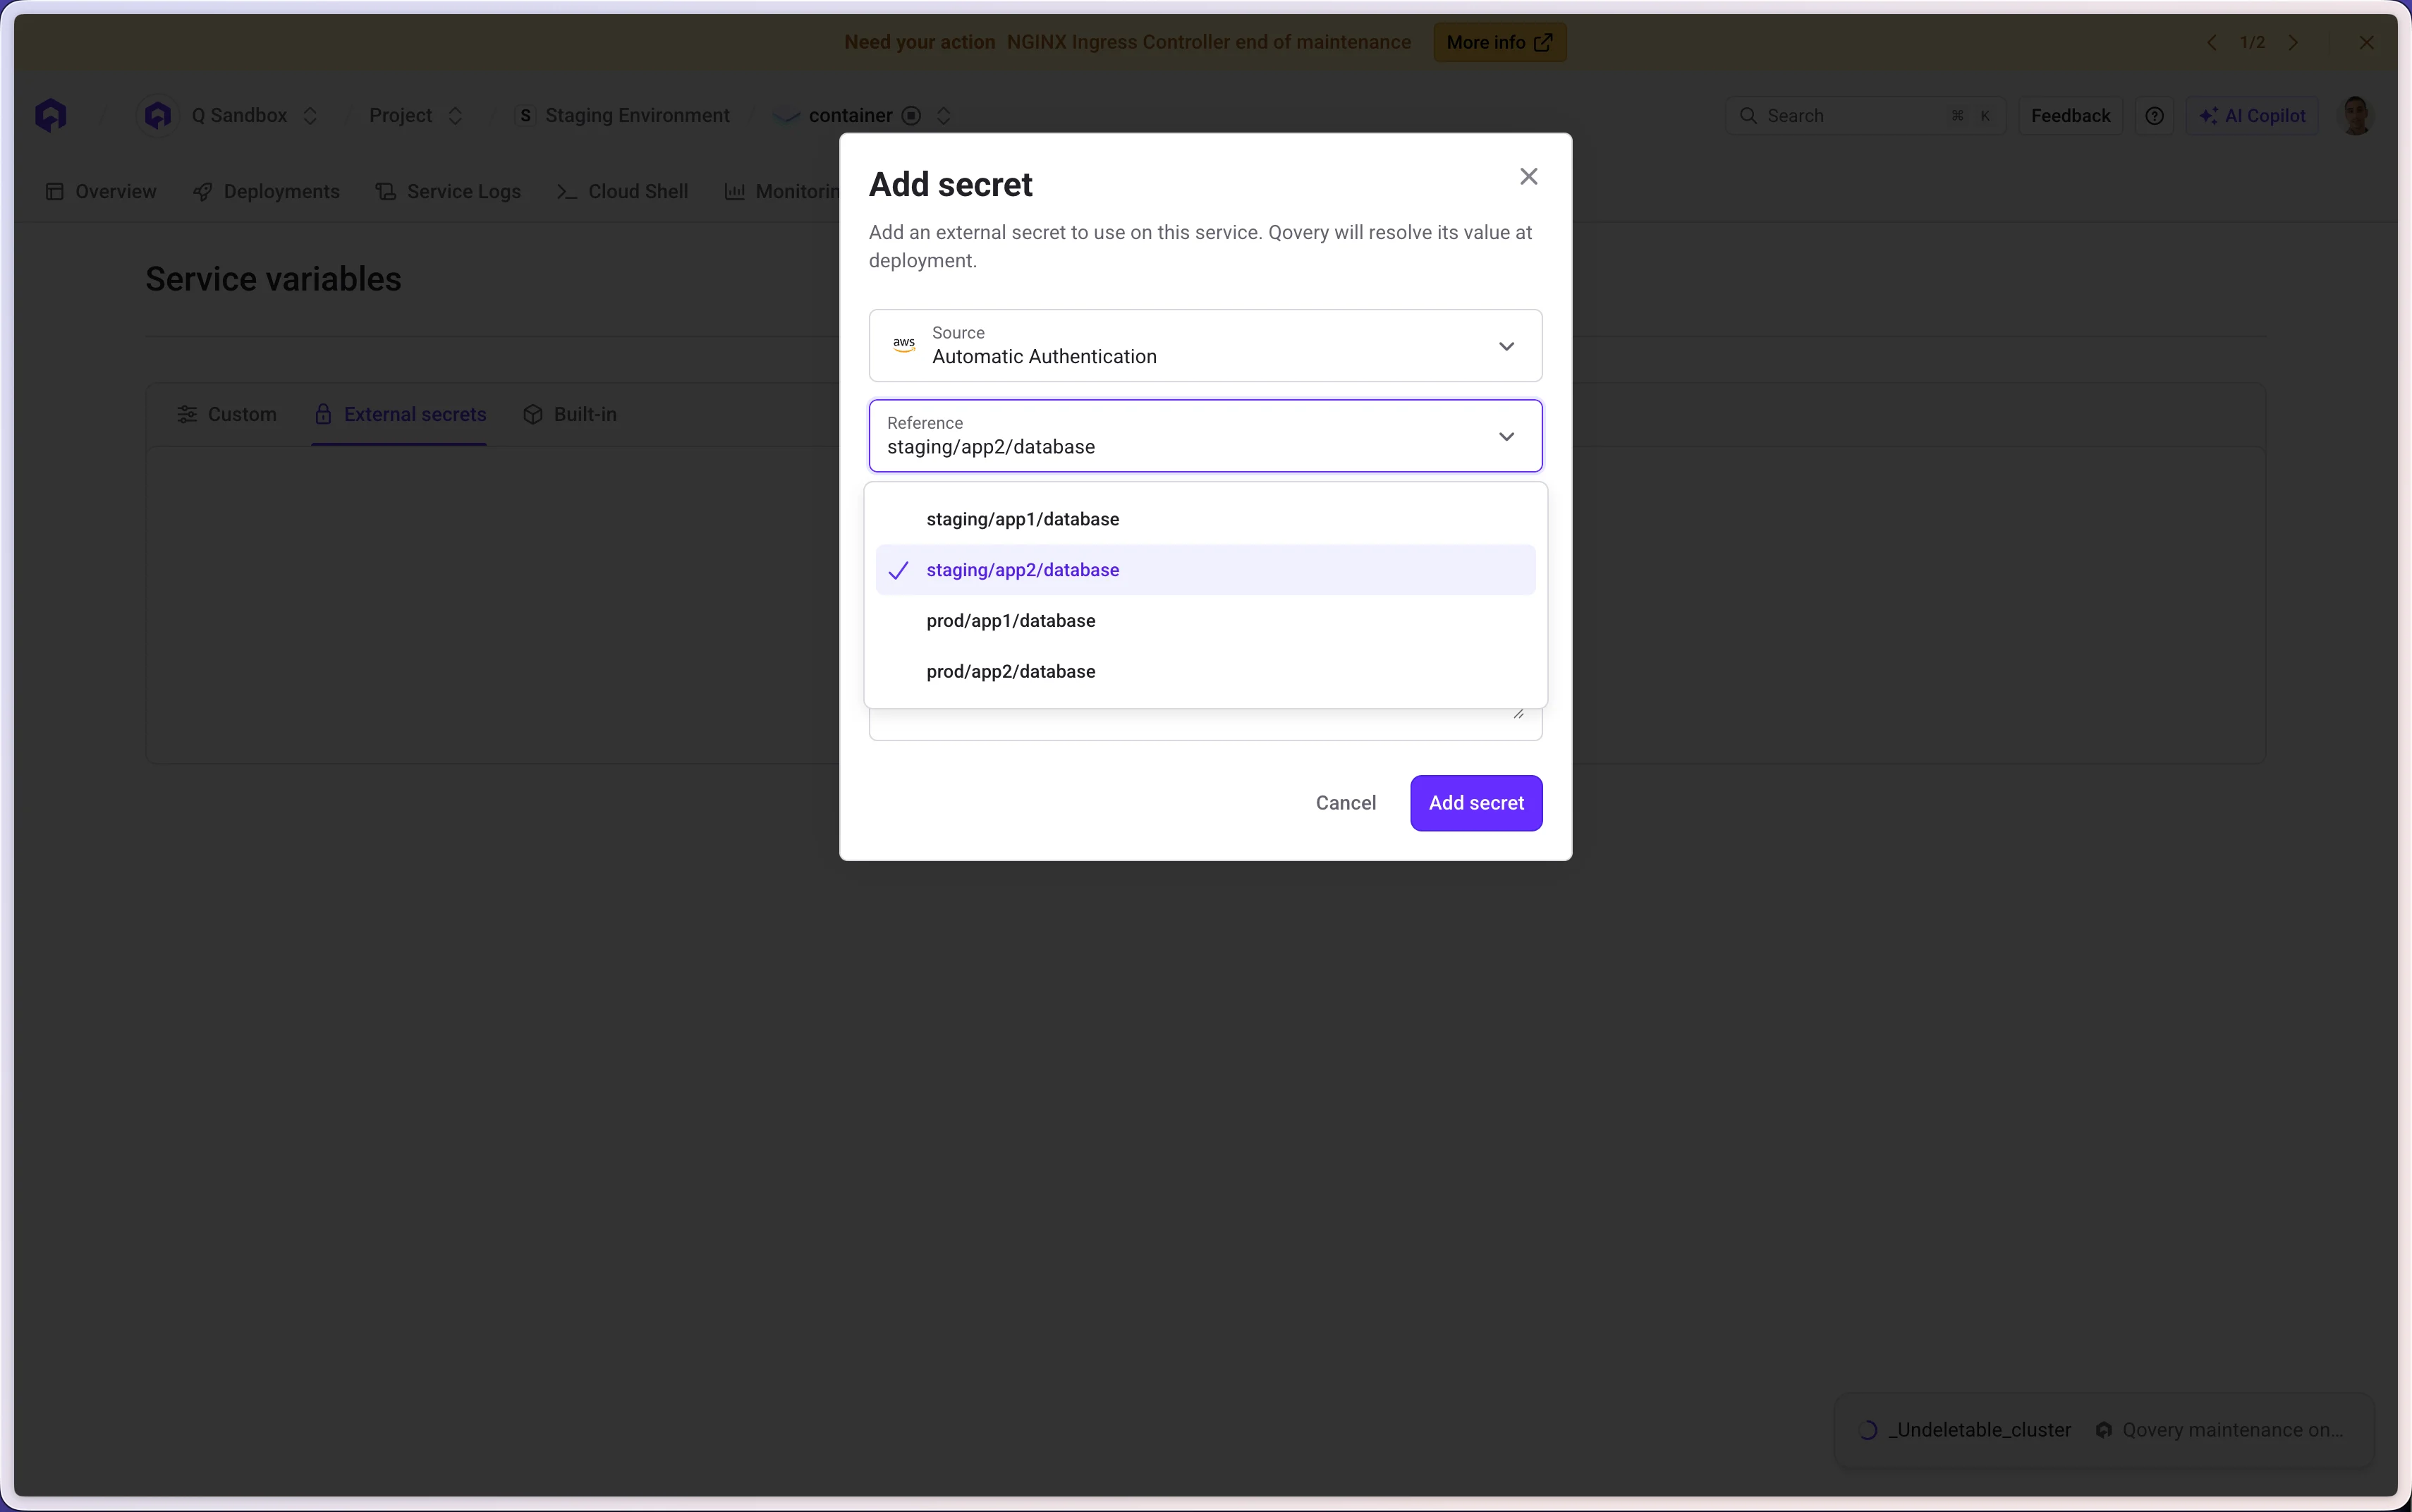Expand the container service switcher
Screen dimensions: 2412x1512
point(943,115)
